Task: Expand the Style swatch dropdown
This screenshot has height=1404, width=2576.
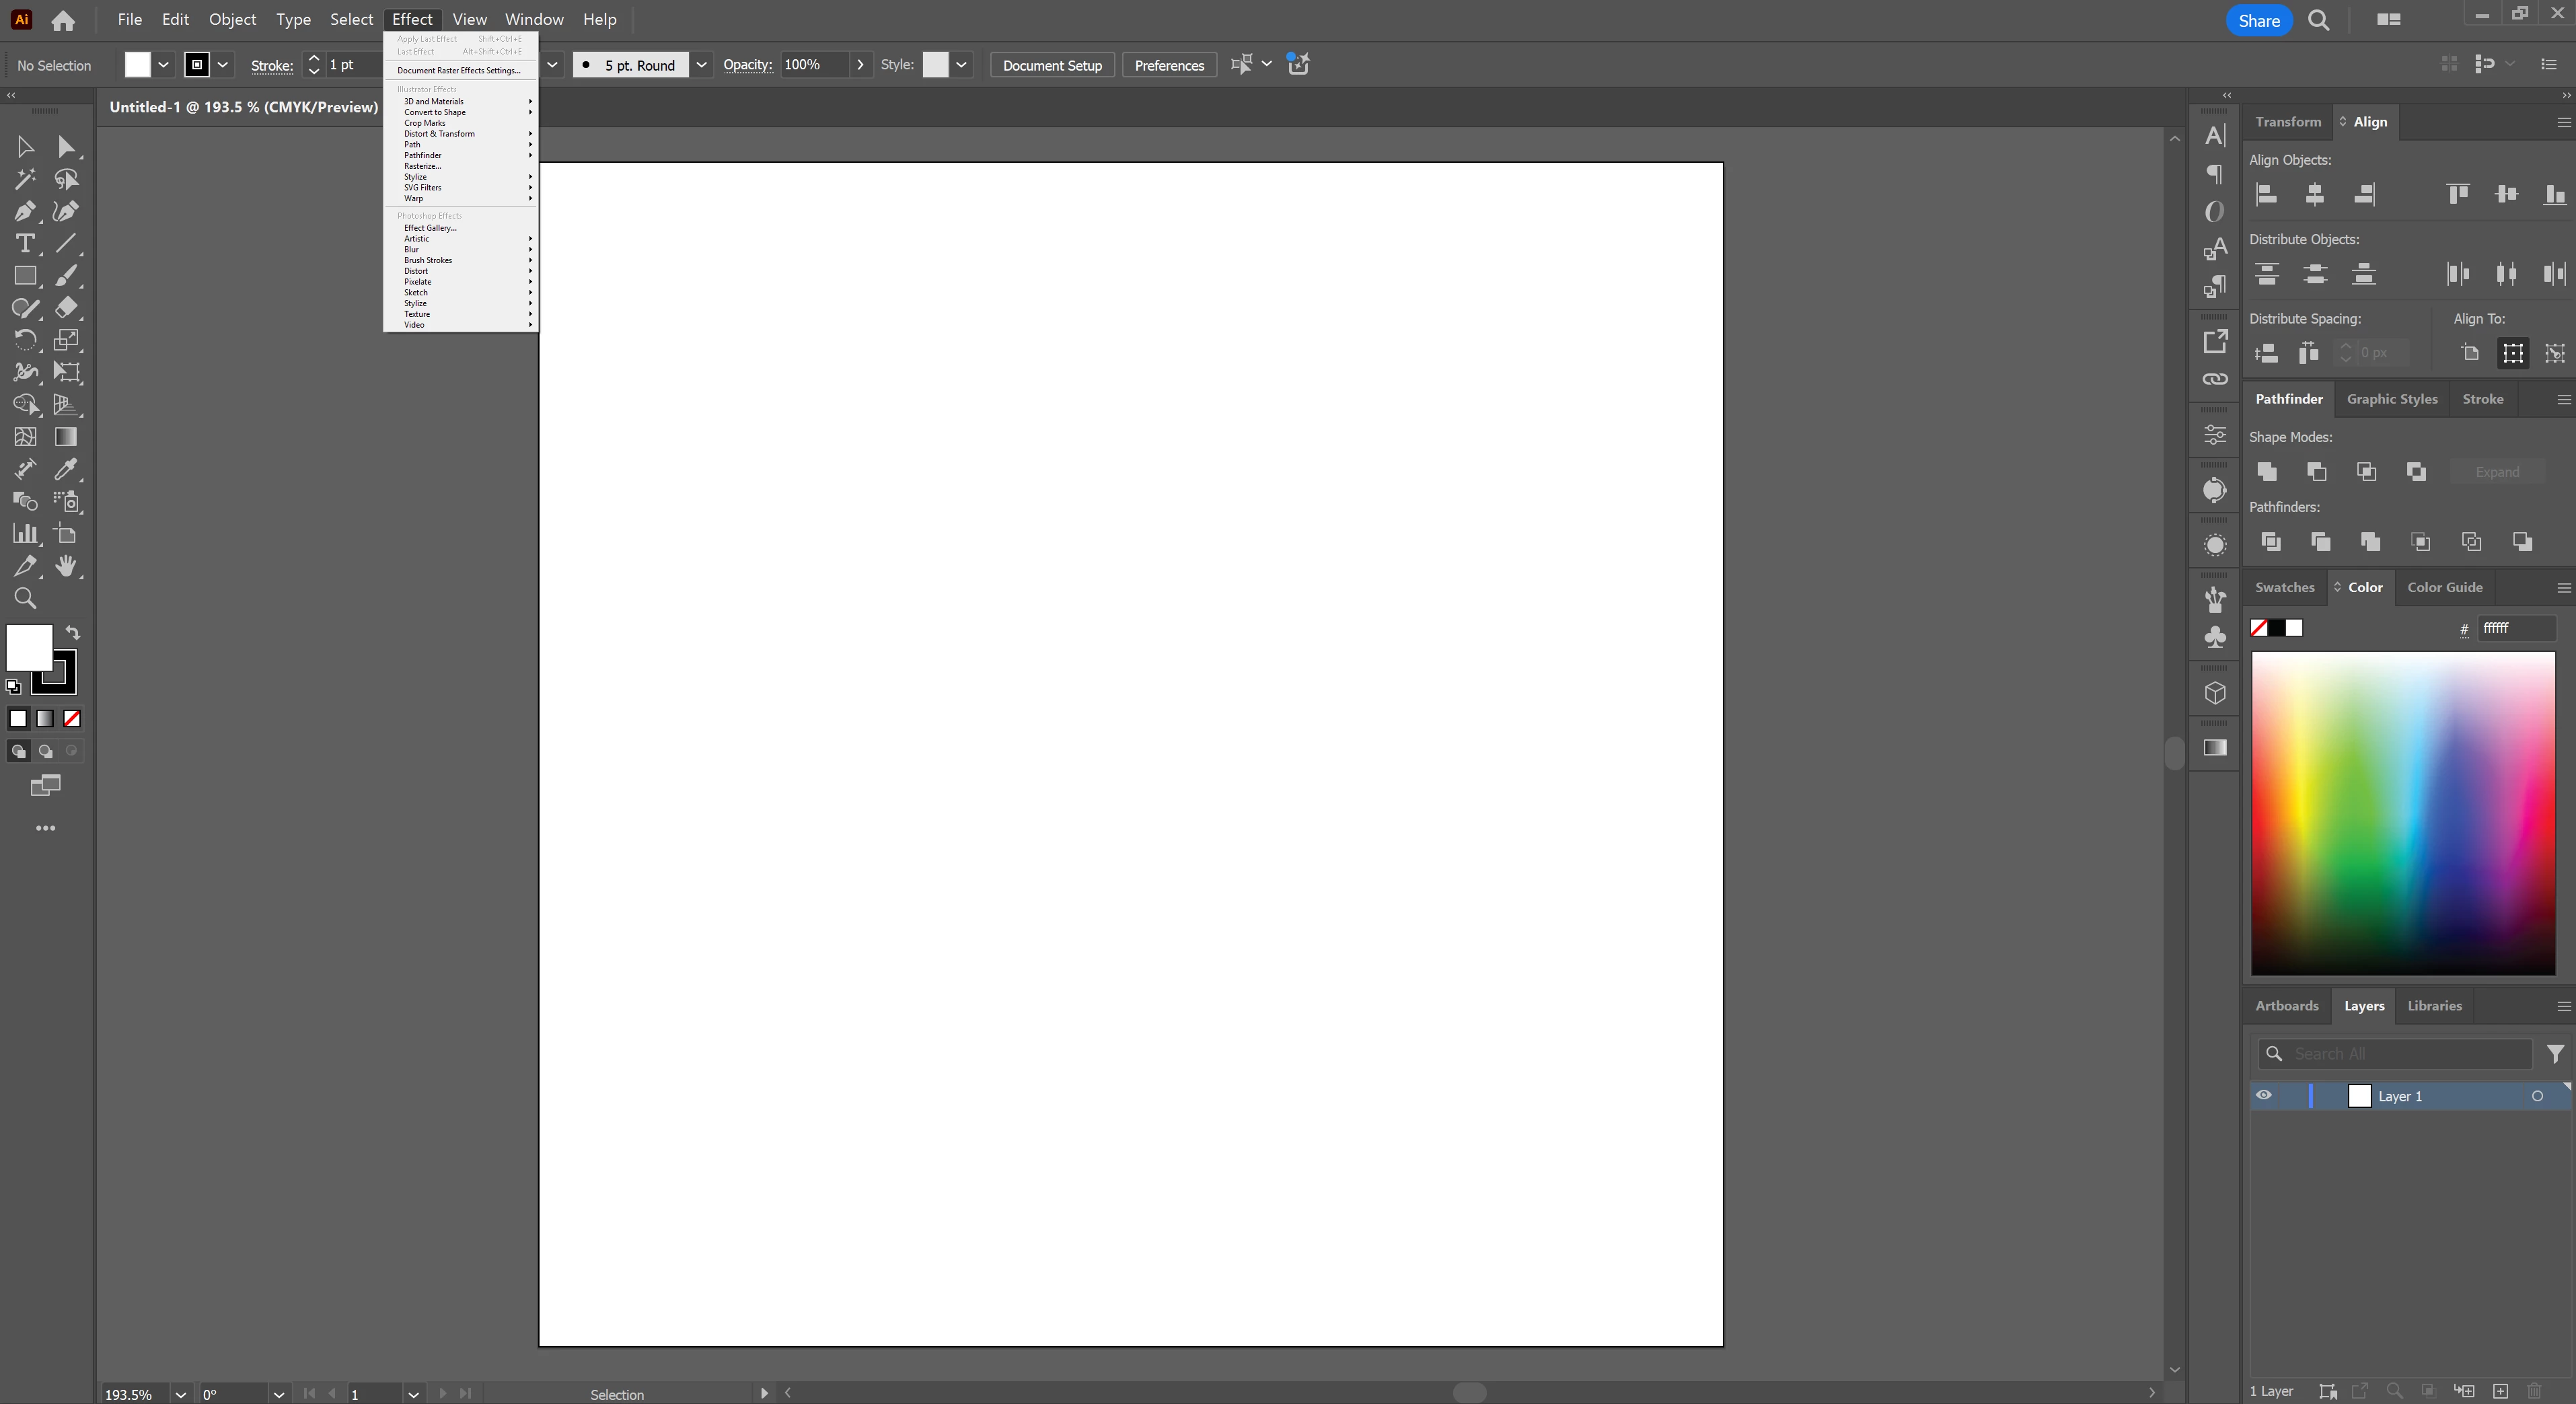Action: point(961,65)
